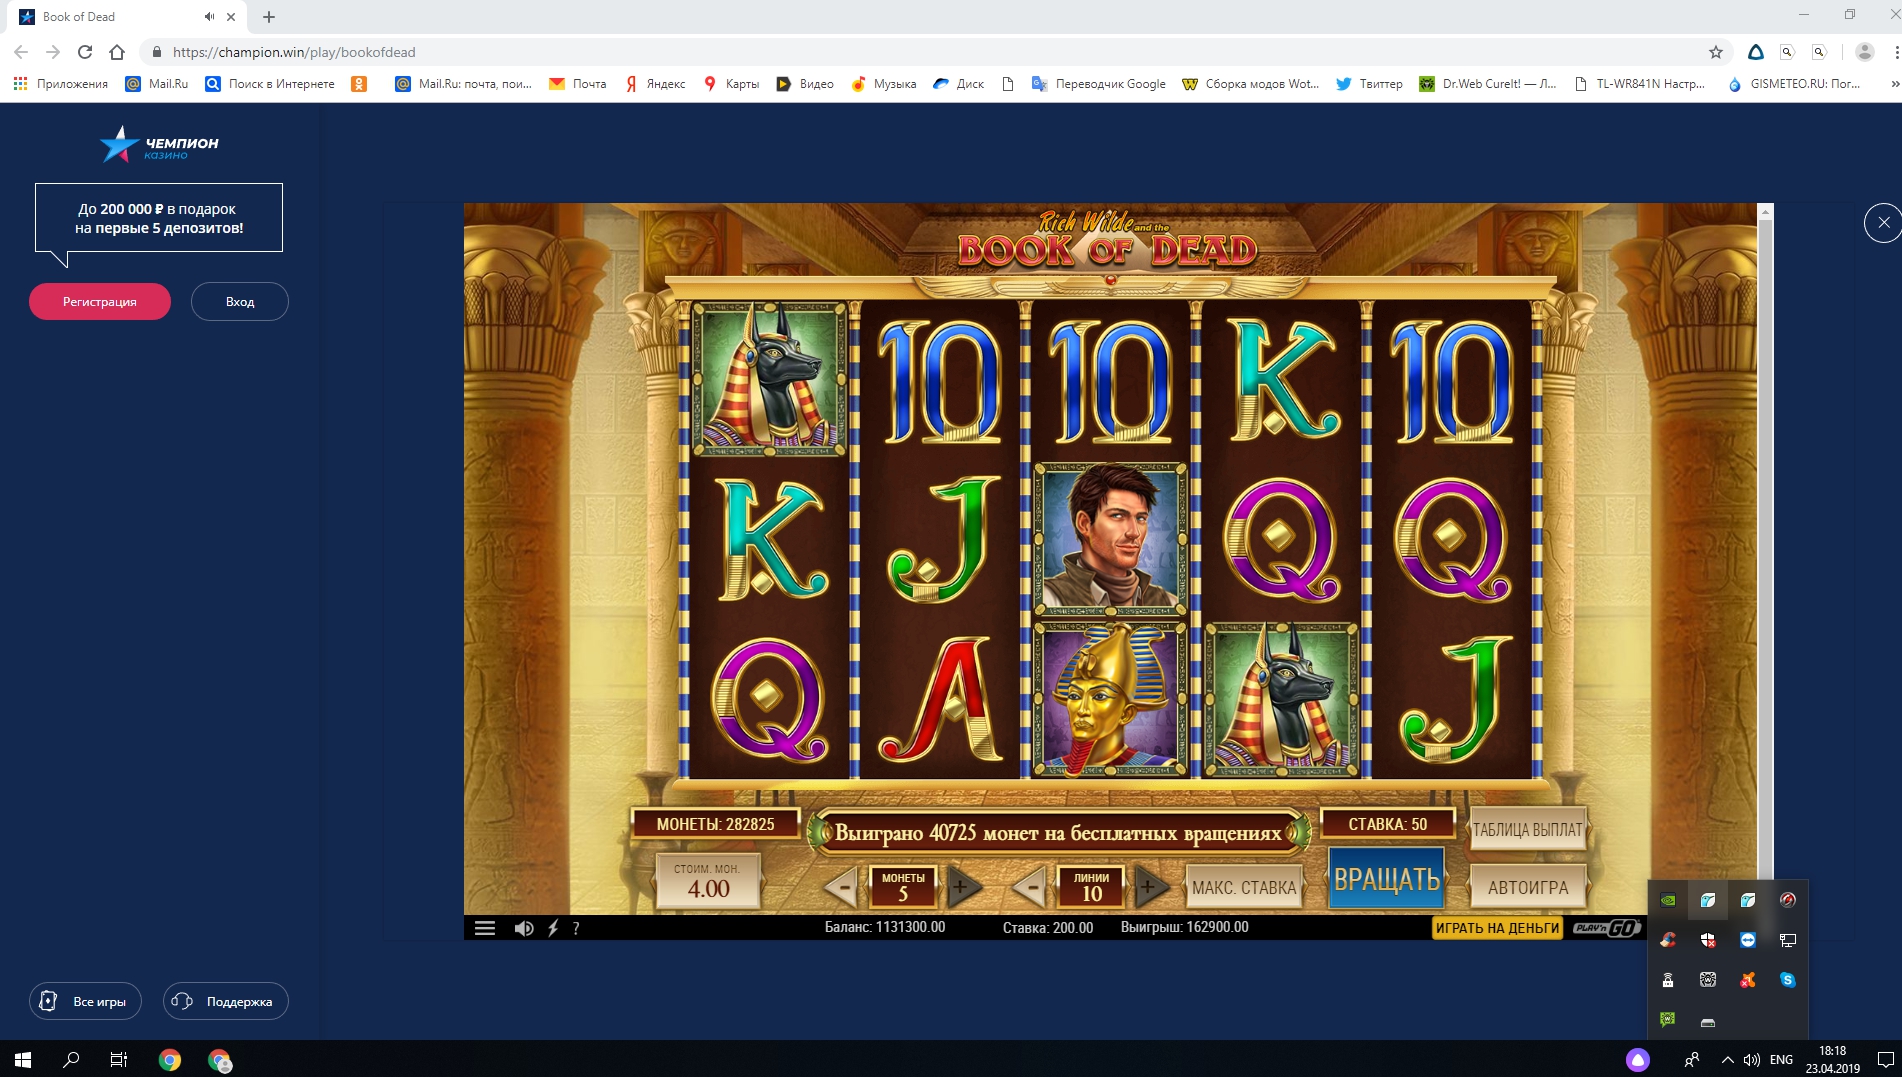The height and width of the screenshot is (1077, 1902).
Task: Open the Chrome profile avatar
Action: point(1865,52)
